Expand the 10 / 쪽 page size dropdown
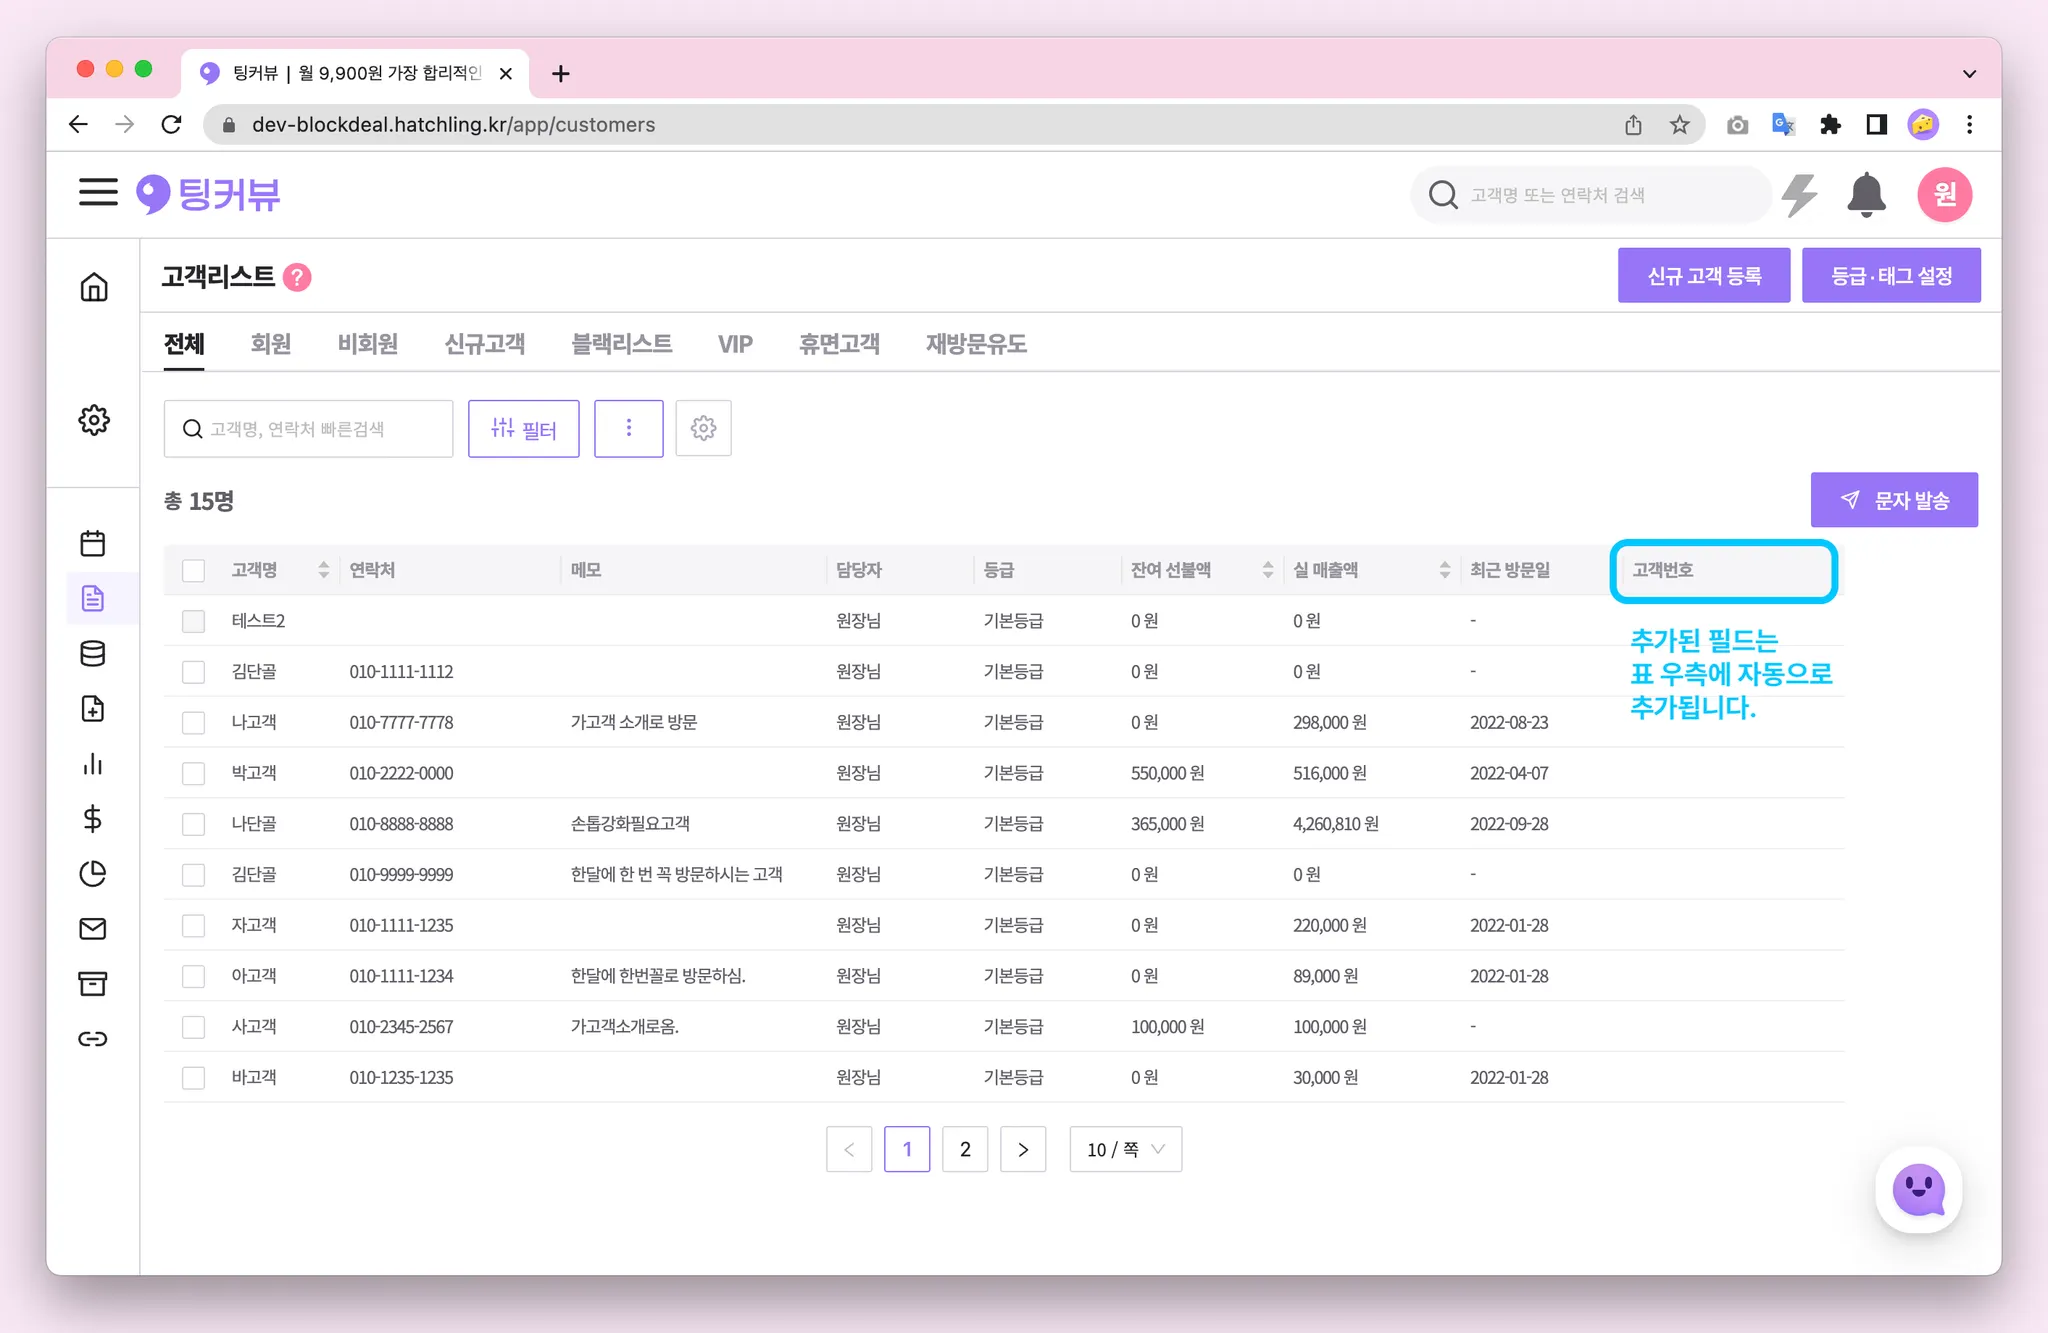This screenshot has height=1333, width=2048. coord(1125,1149)
